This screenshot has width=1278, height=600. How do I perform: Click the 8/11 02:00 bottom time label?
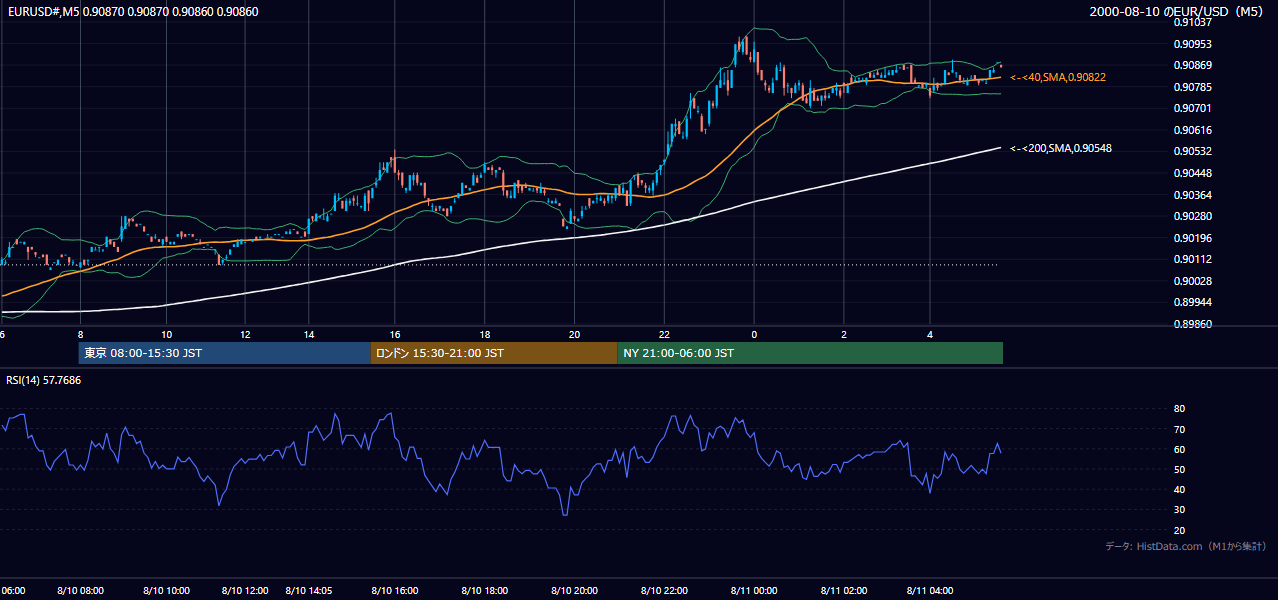(844, 590)
